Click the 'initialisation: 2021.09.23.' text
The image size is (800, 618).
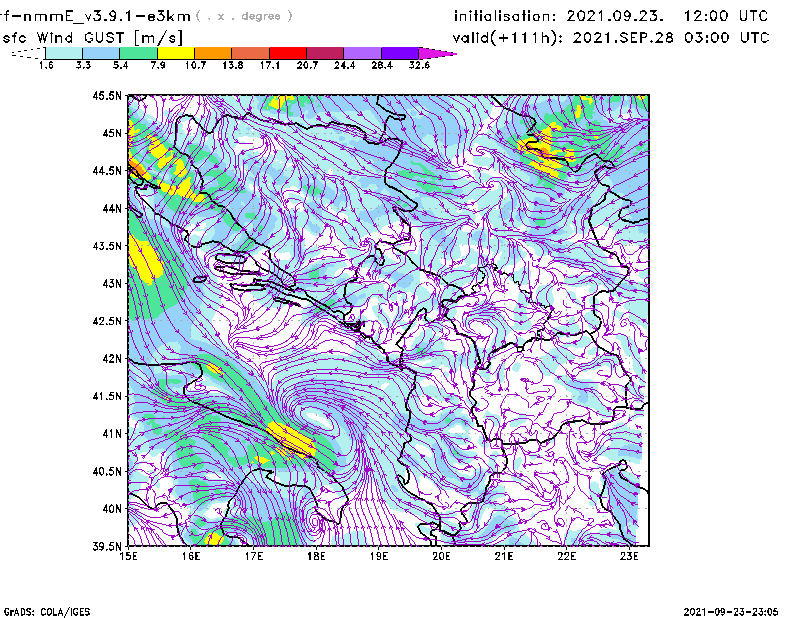(559, 16)
